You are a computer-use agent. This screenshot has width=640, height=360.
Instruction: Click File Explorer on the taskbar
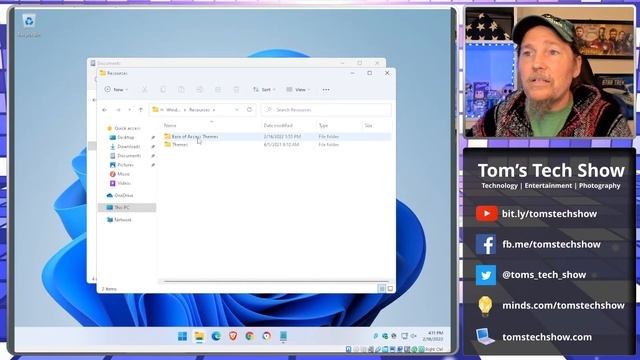point(199,336)
